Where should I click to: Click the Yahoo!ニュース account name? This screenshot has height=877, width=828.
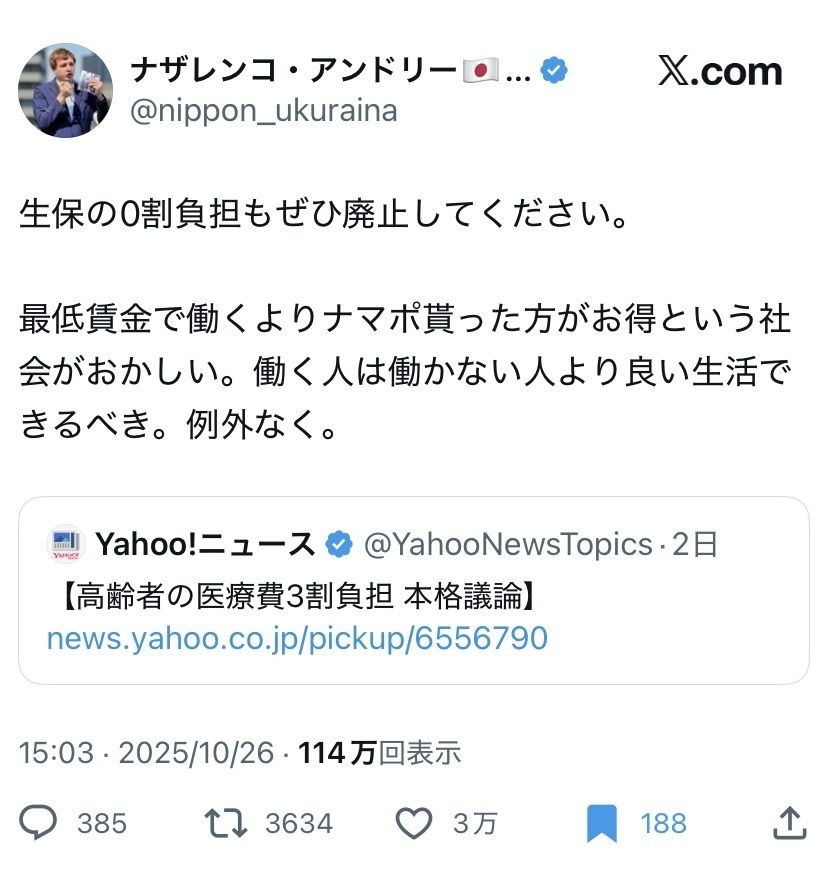click(205, 545)
